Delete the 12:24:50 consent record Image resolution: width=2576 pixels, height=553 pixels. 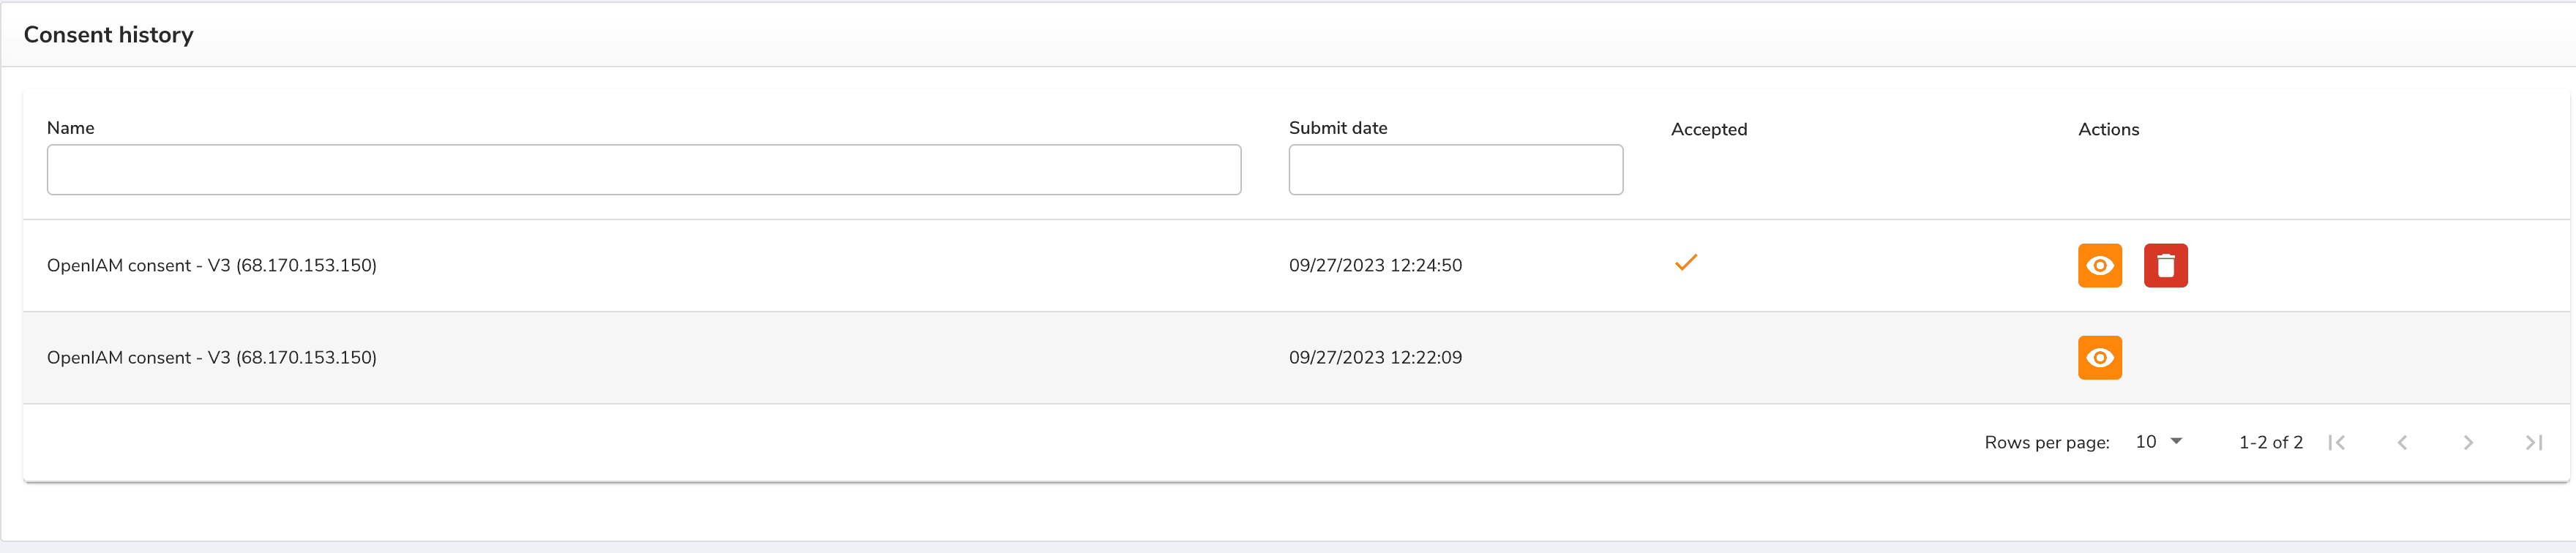tap(2165, 265)
